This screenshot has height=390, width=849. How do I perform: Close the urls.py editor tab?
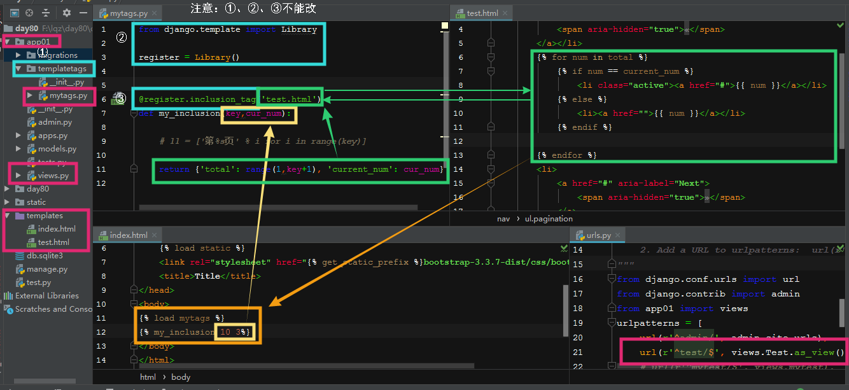pos(618,235)
